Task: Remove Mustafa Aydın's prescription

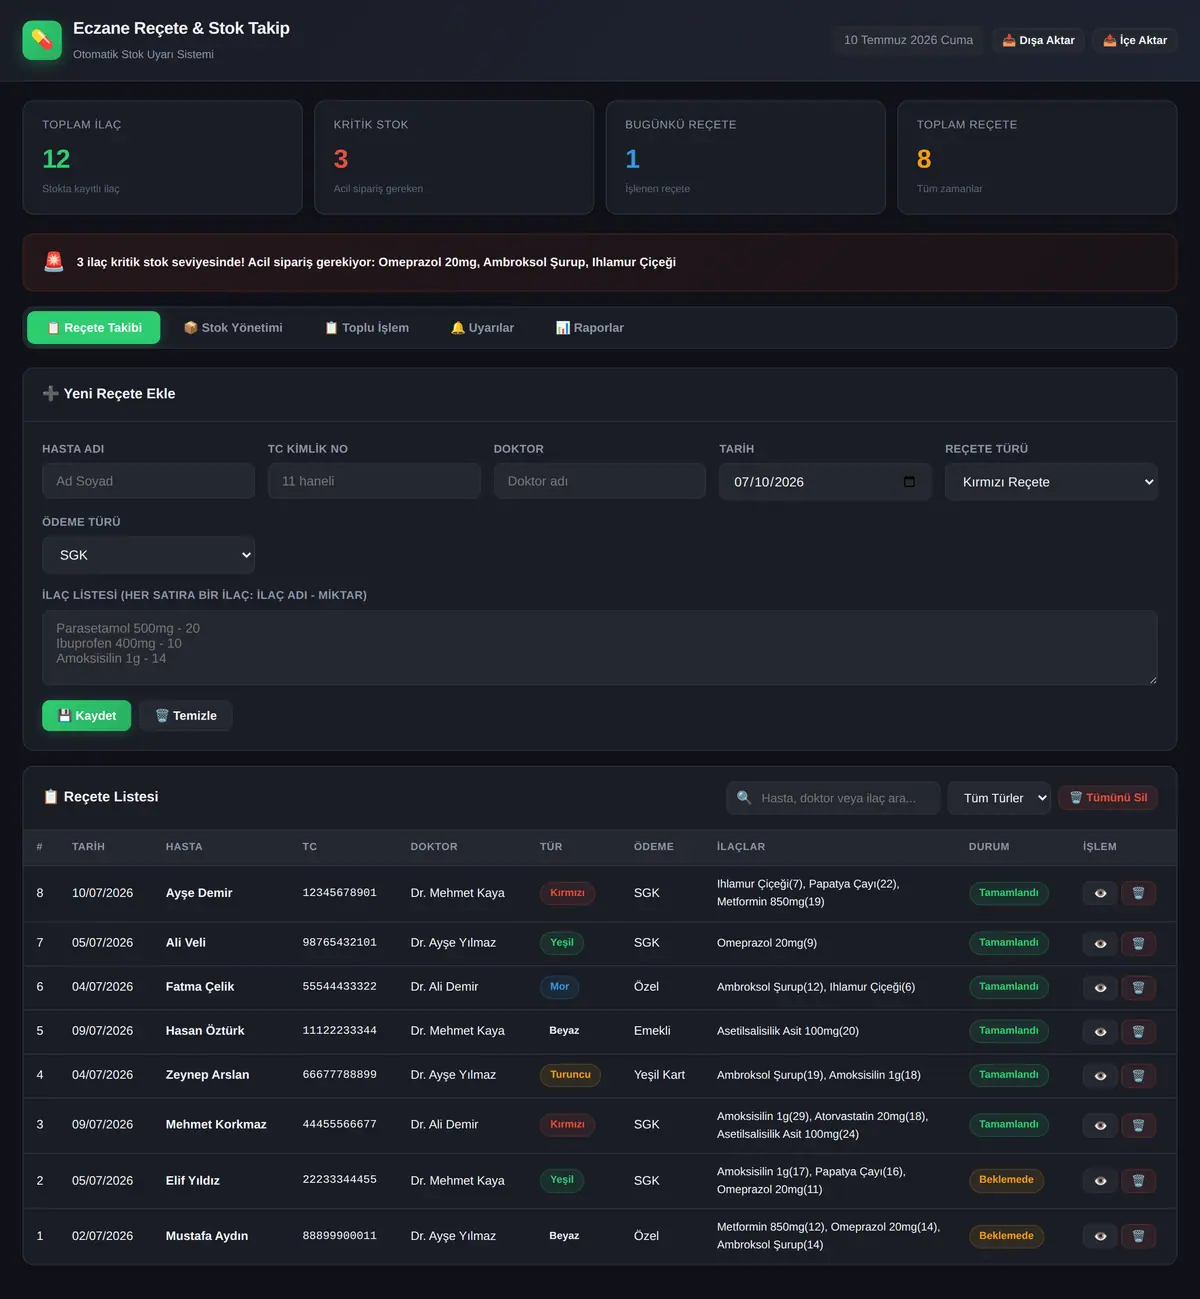Action: click(x=1138, y=1236)
